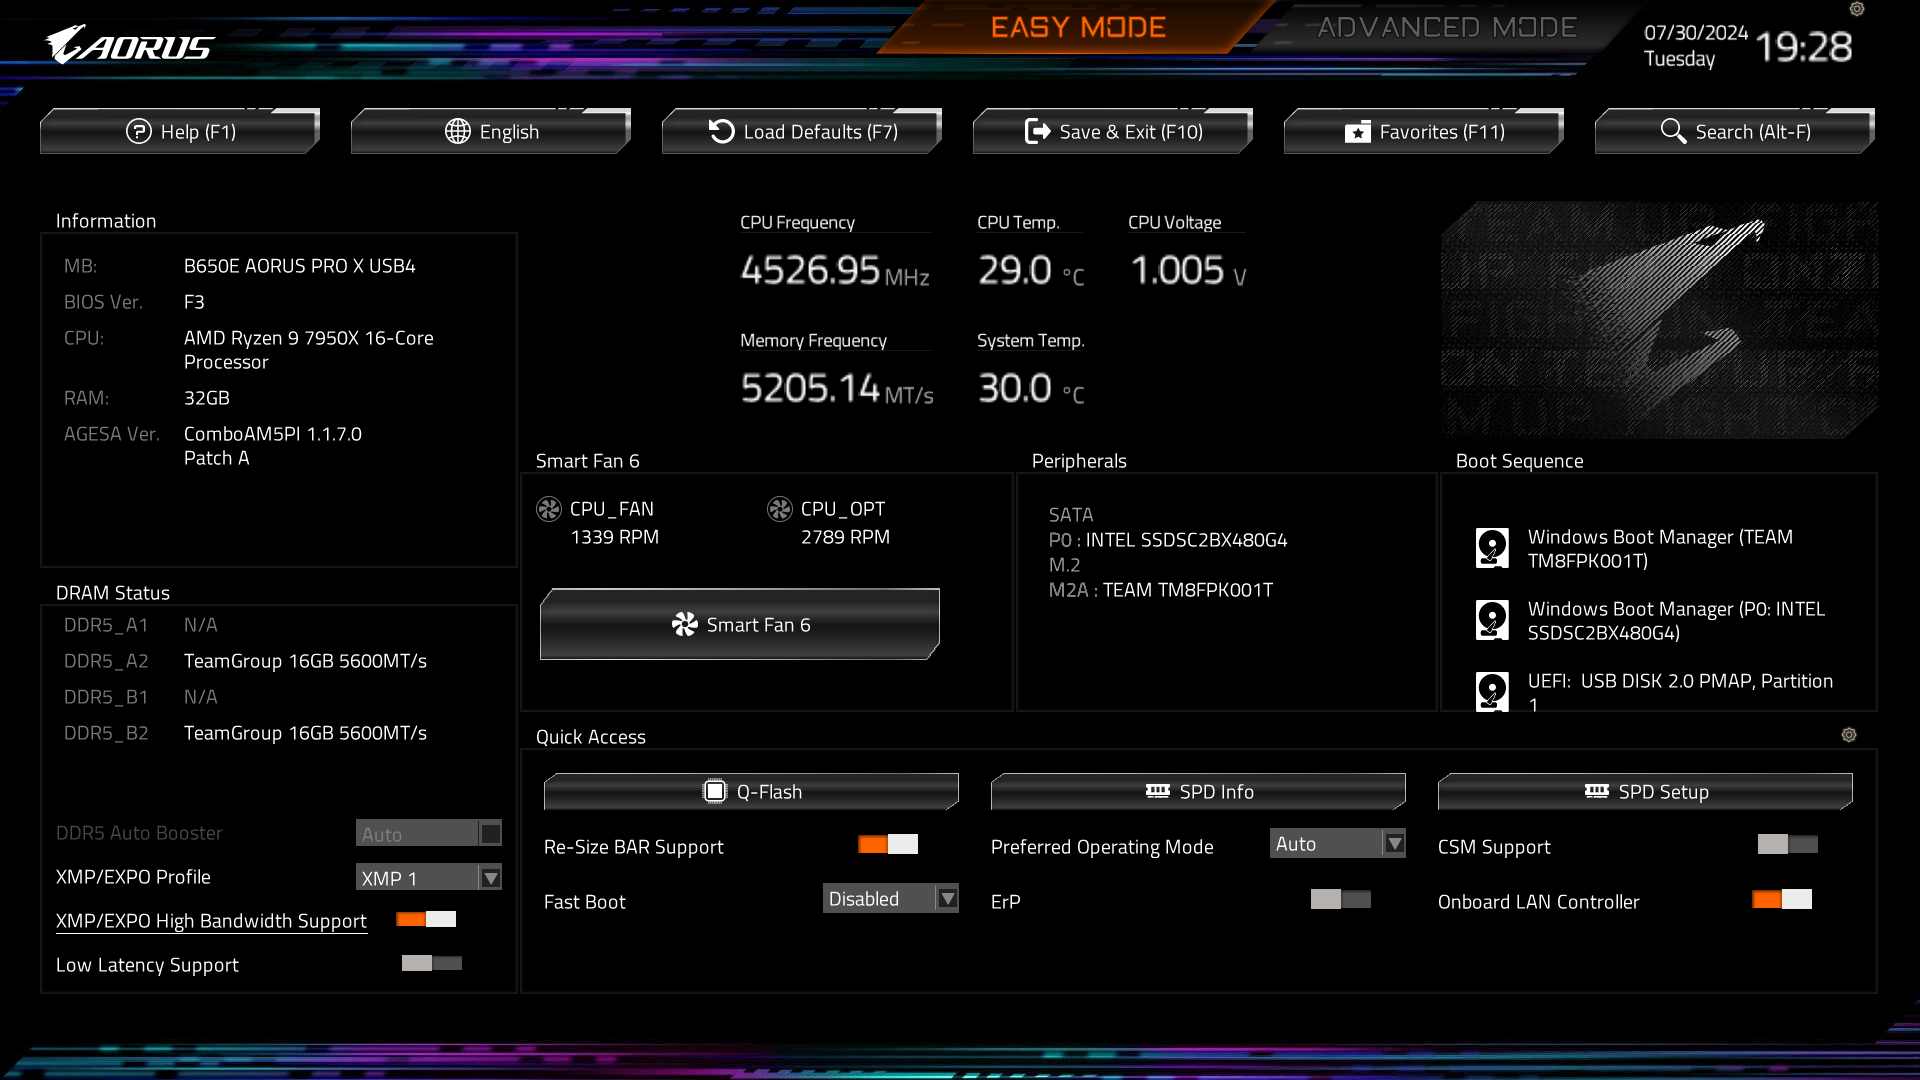This screenshot has height=1080, width=1920.
Task: Click the CPU_FAN fan icon
Action: click(x=548, y=509)
